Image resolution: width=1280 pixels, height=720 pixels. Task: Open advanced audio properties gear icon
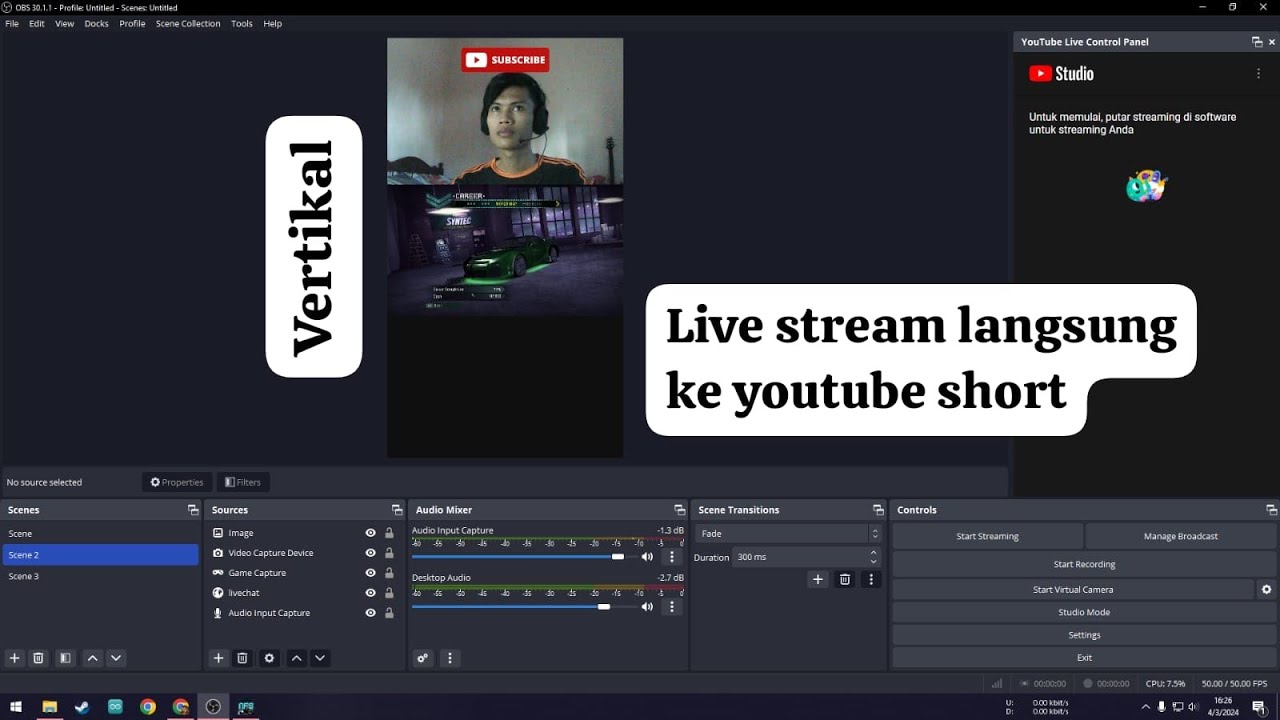[423, 658]
